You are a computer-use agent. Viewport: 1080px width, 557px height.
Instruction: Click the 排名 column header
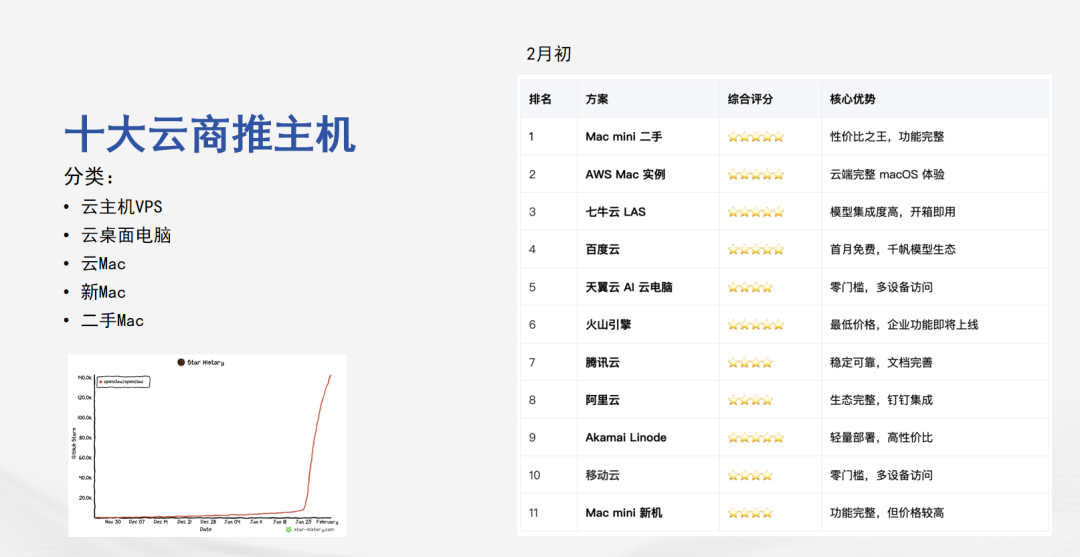[541, 99]
